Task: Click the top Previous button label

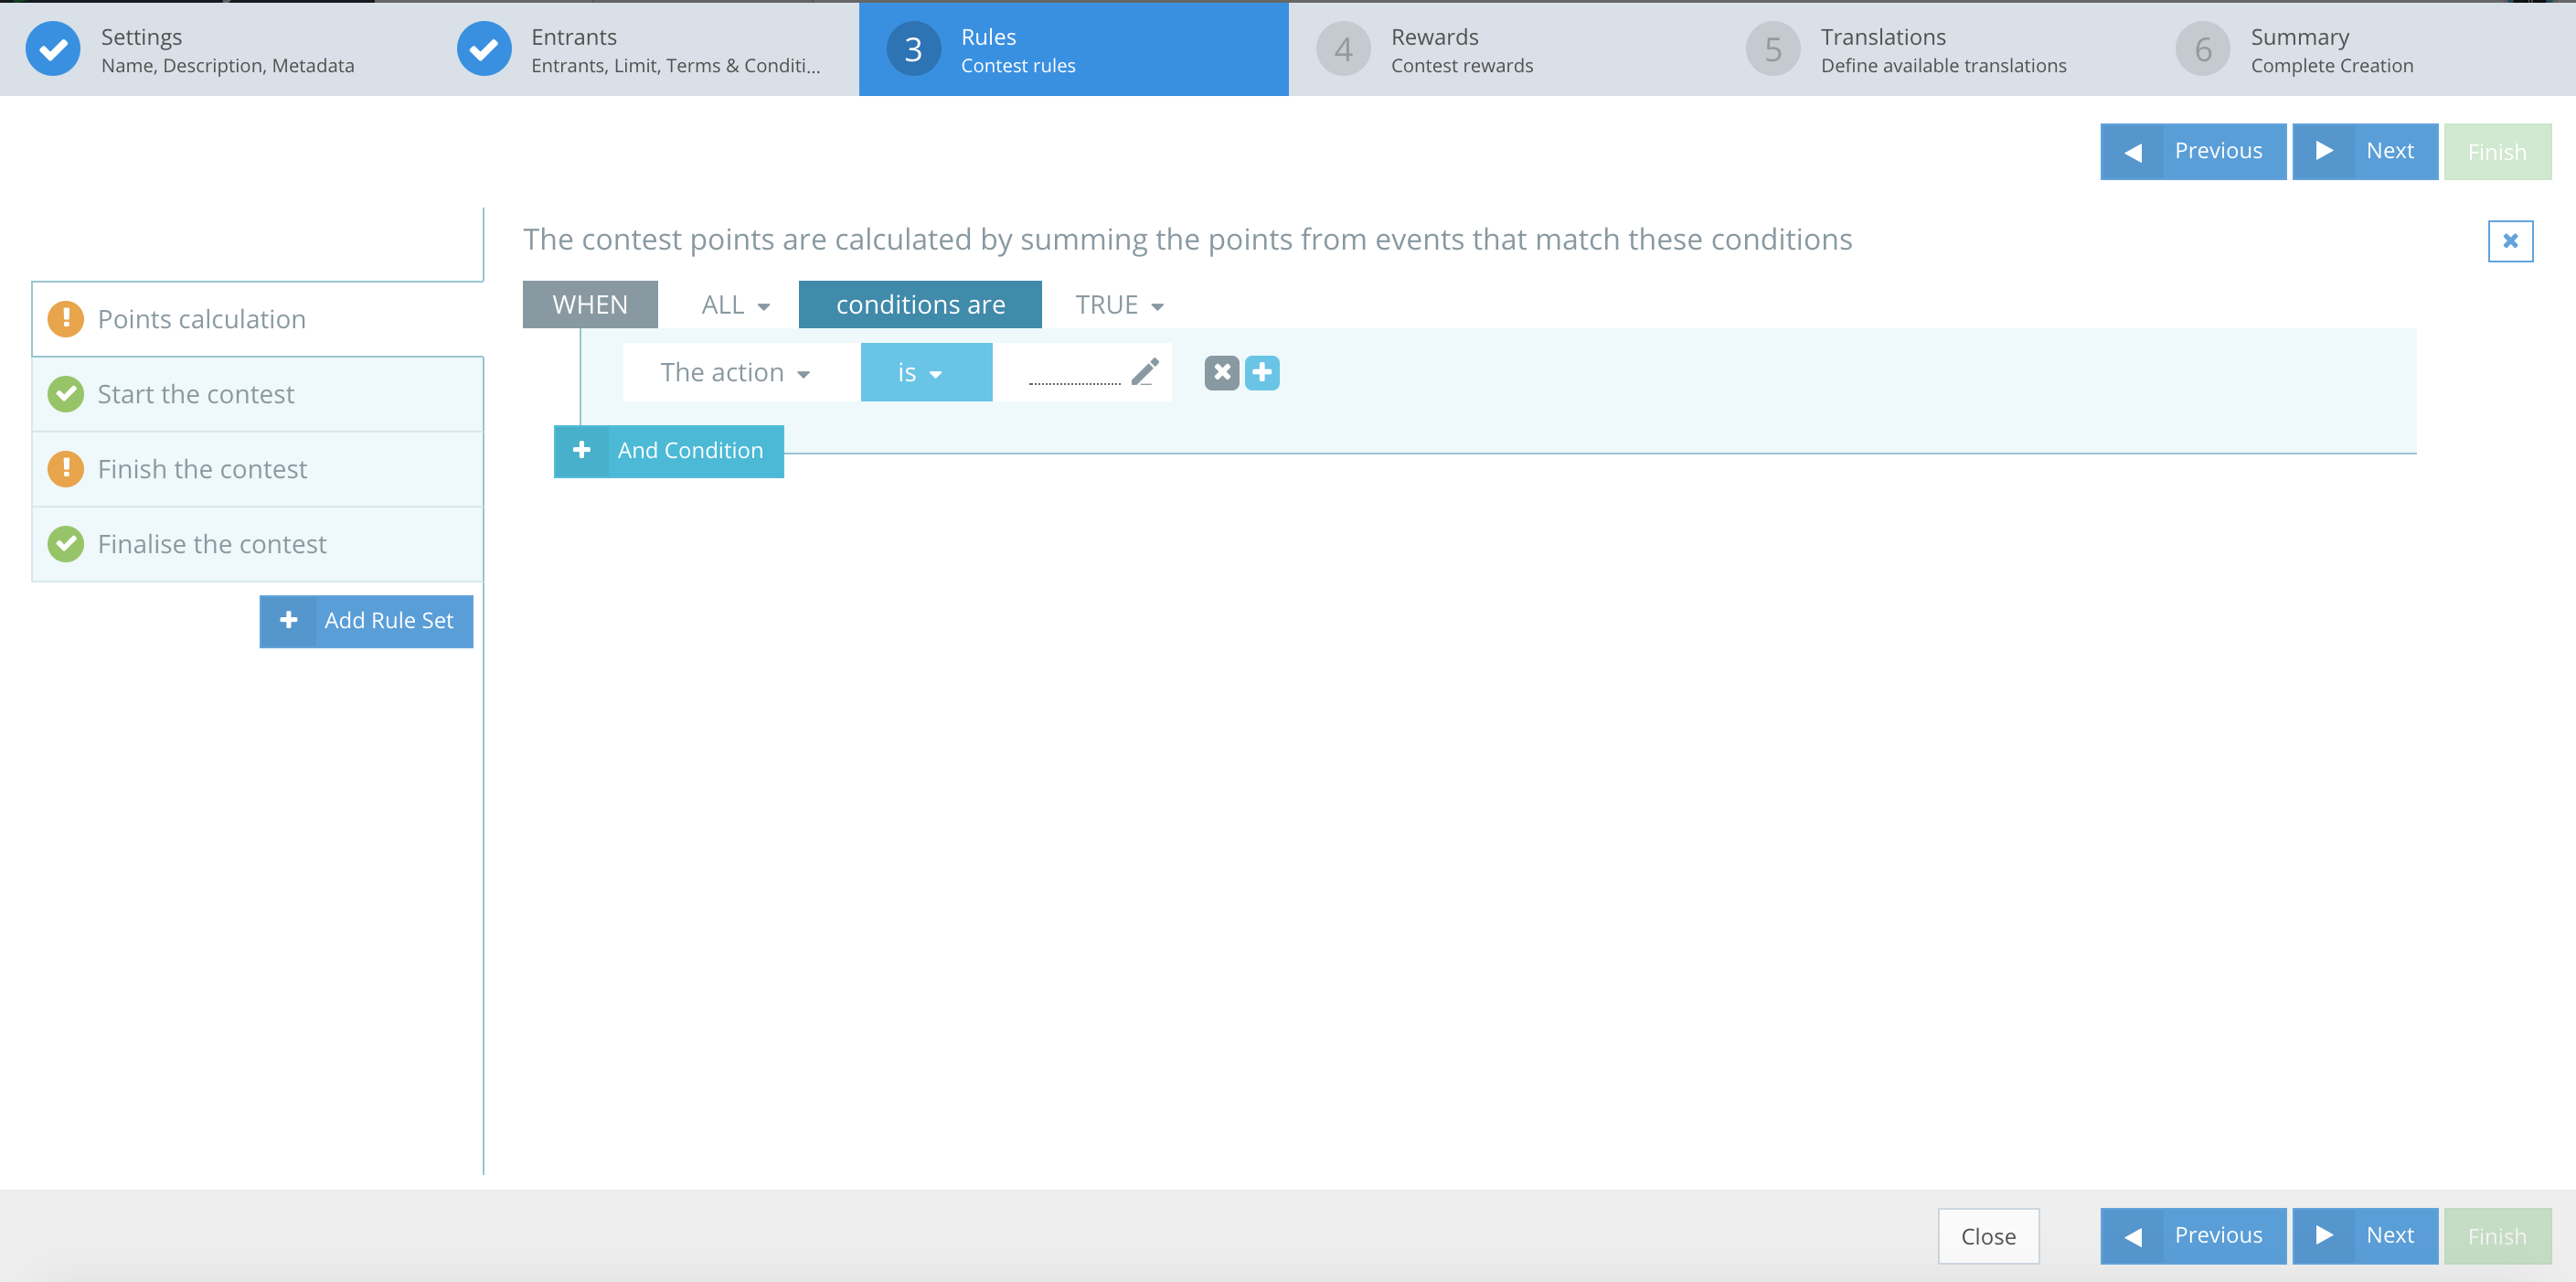Action: tap(2218, 151)
